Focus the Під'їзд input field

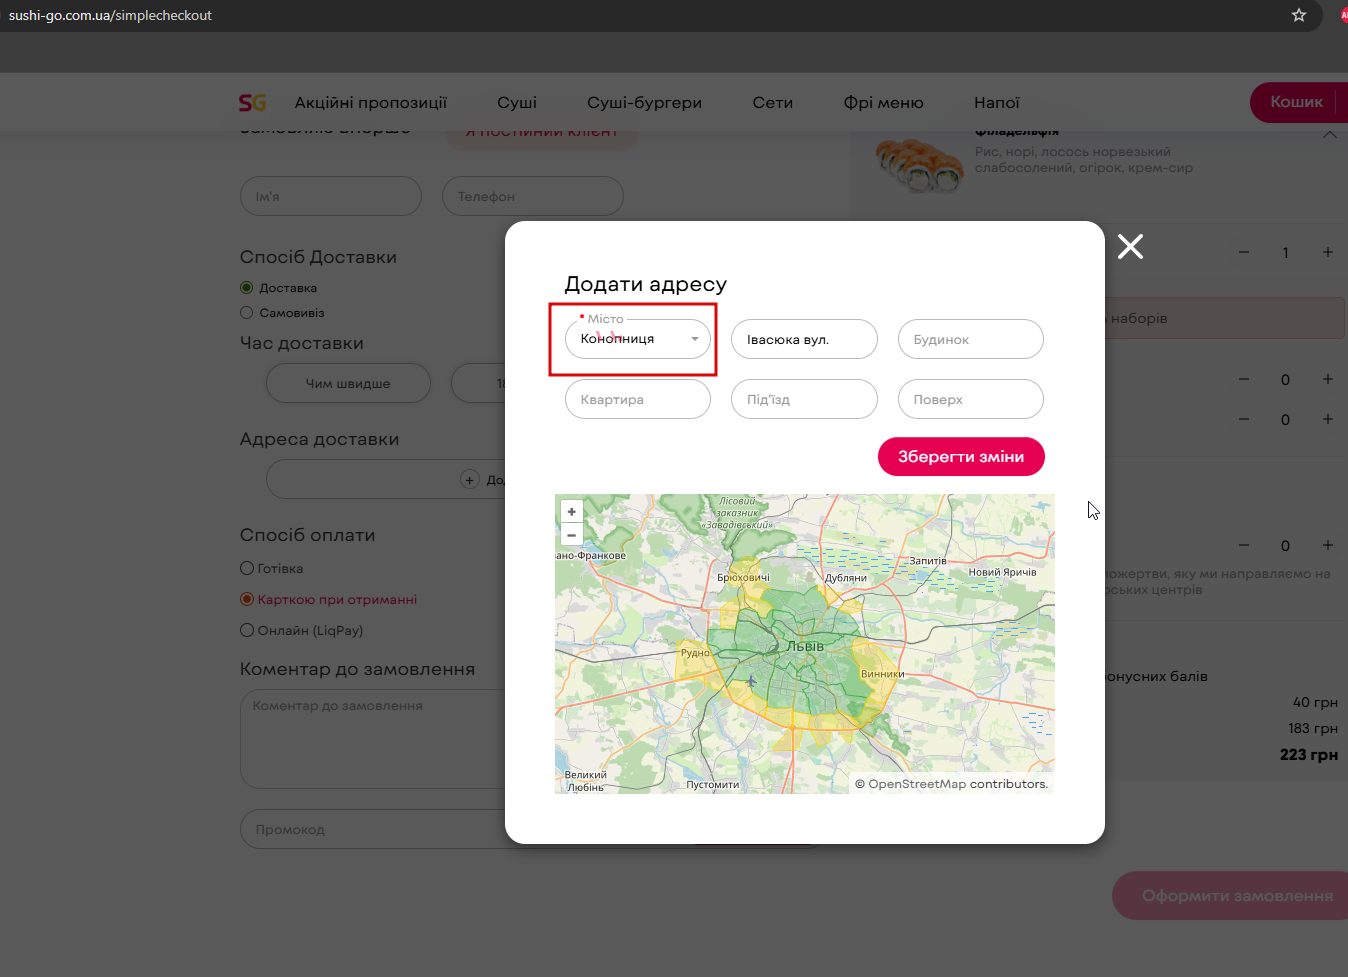pos(804,399)
